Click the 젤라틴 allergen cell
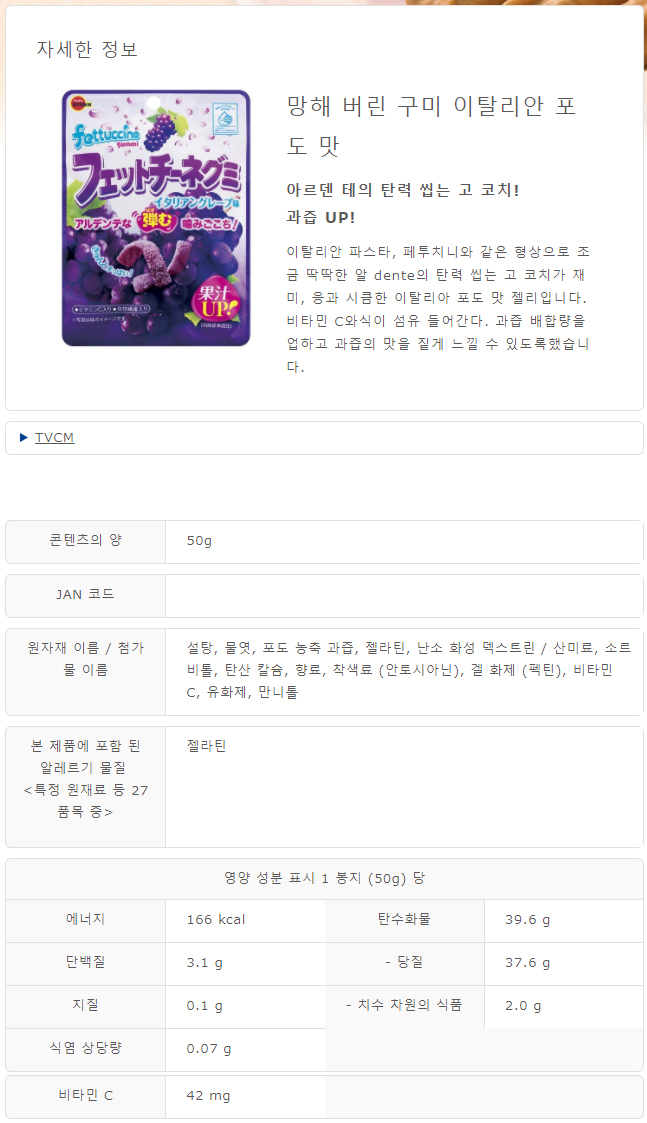This screenshot has width=647, height=1123. (404, 786)
